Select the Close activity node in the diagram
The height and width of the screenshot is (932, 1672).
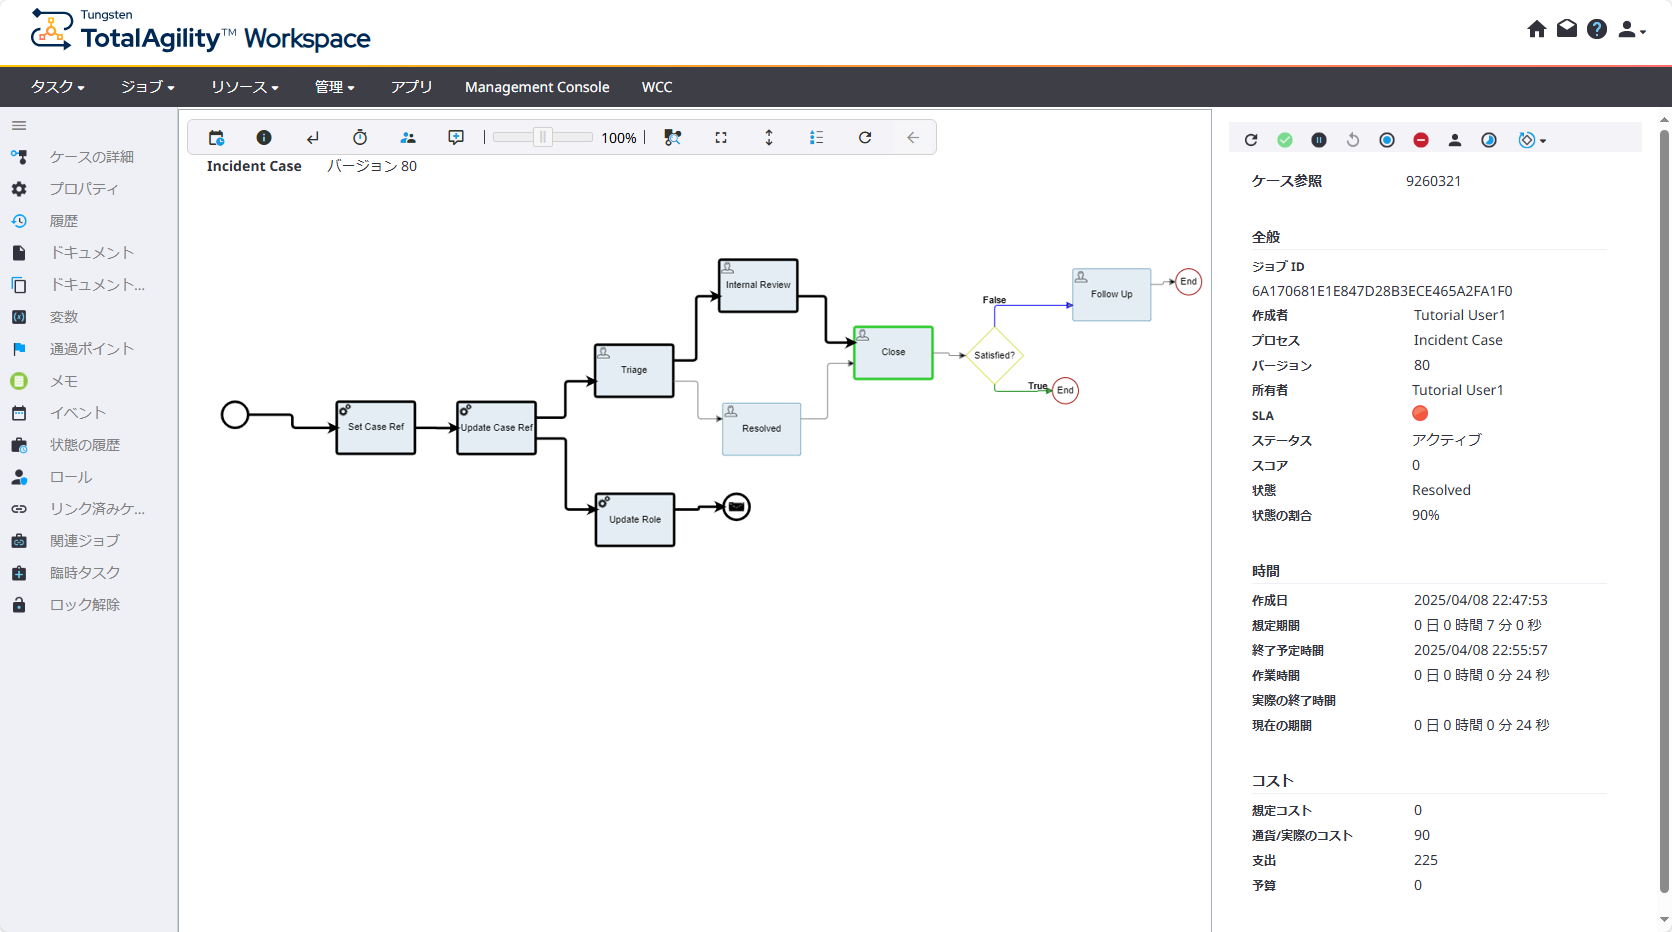(x=893, y=353)
